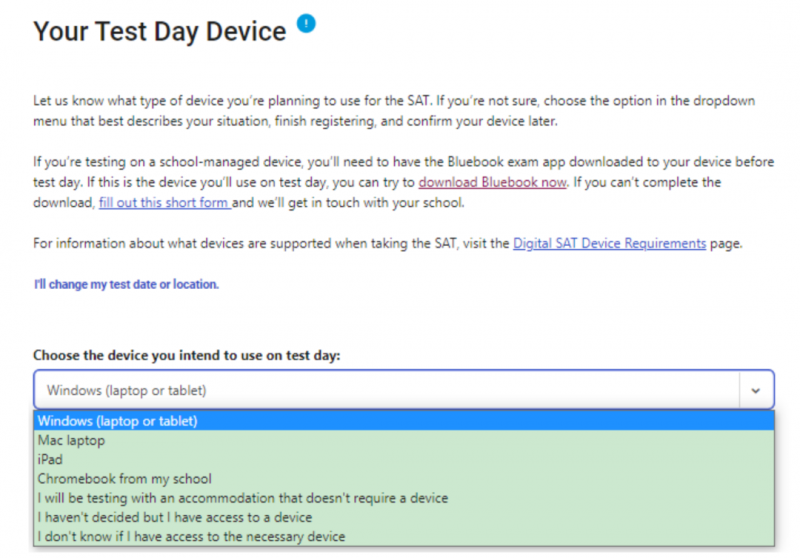The image size is (800, 558).
Task: Click the Your Test Day Device heading
Action: 160,31
